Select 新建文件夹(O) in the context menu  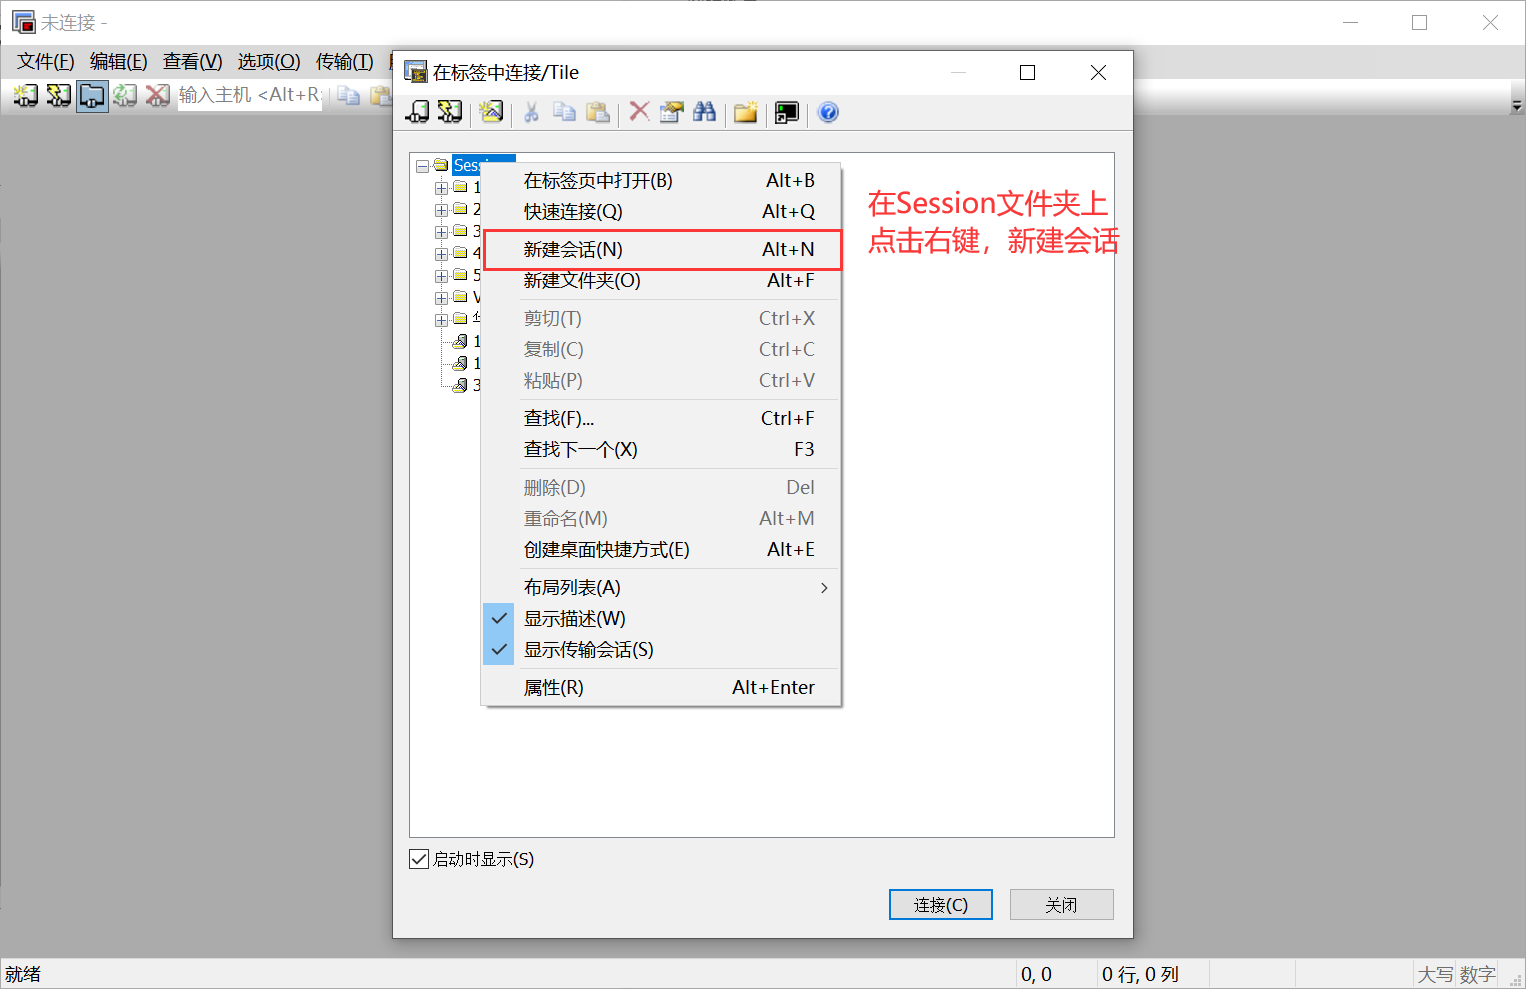pos(661,281)
